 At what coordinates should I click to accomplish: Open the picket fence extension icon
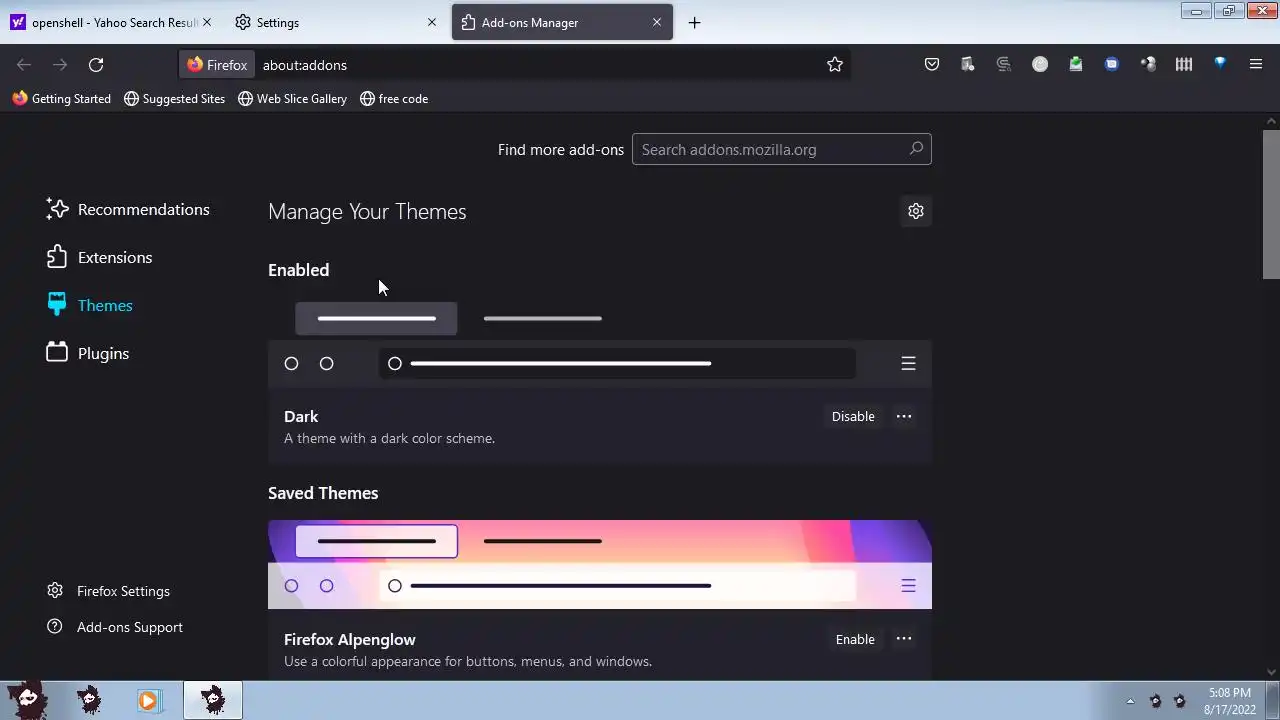tap(1184, 65)
